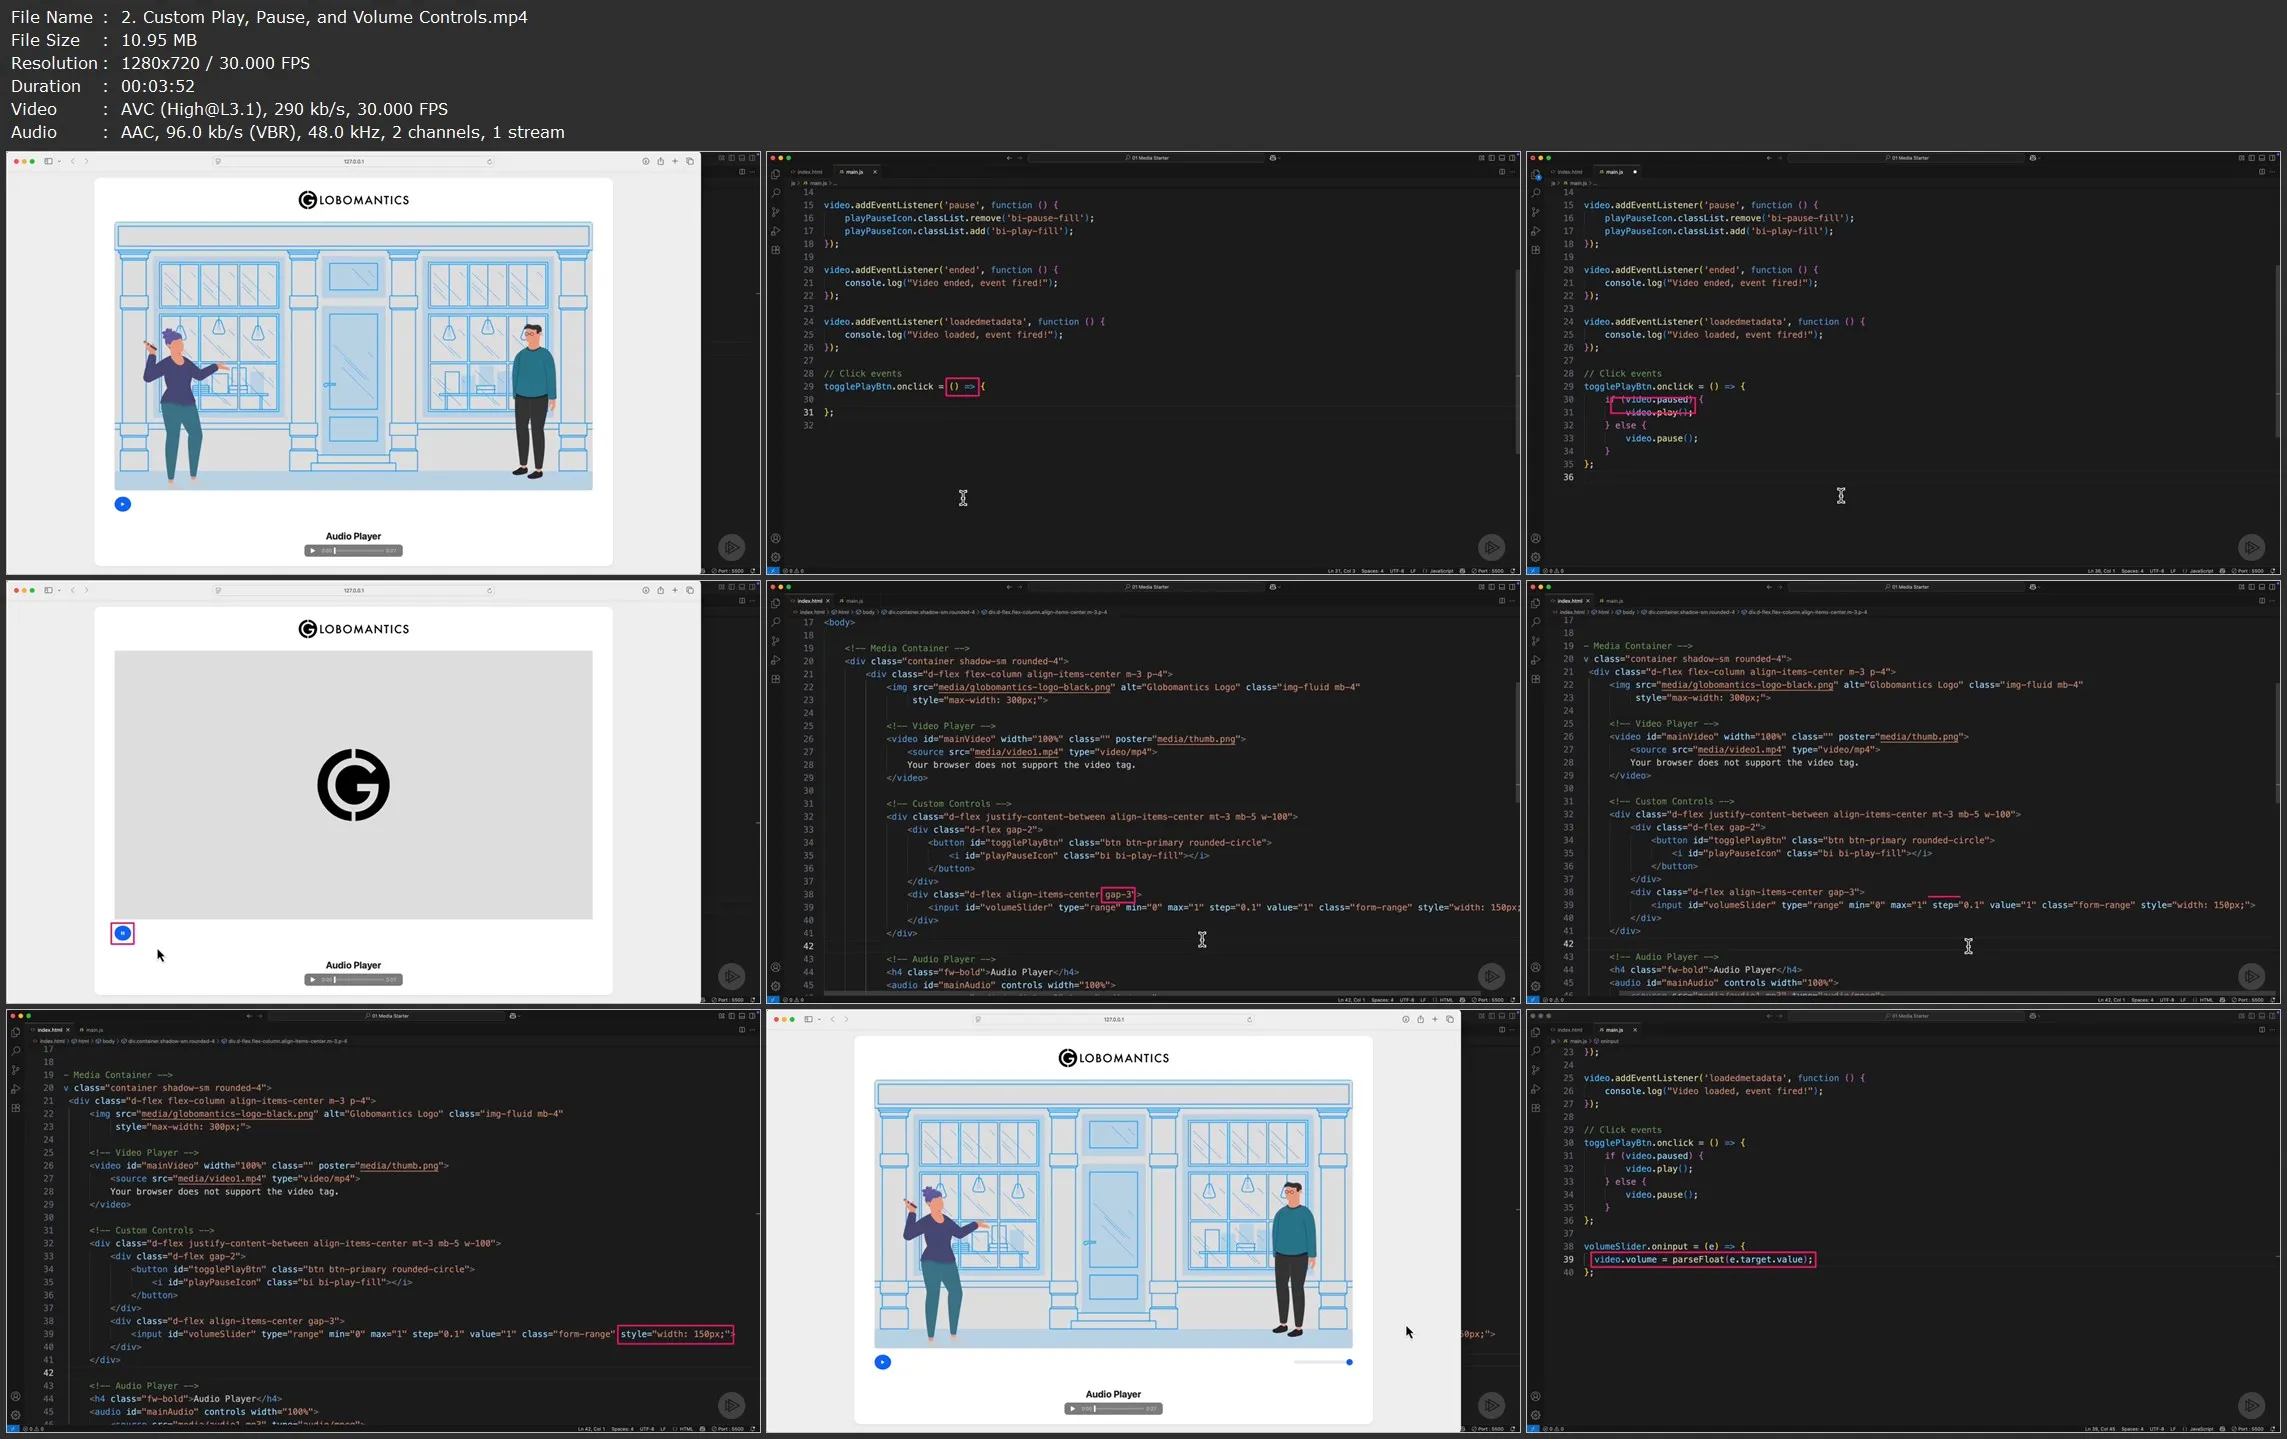The image size is (2287, 1439).
Task: Open Search icon in frame highlighting '() =>'
Action: 776,193
